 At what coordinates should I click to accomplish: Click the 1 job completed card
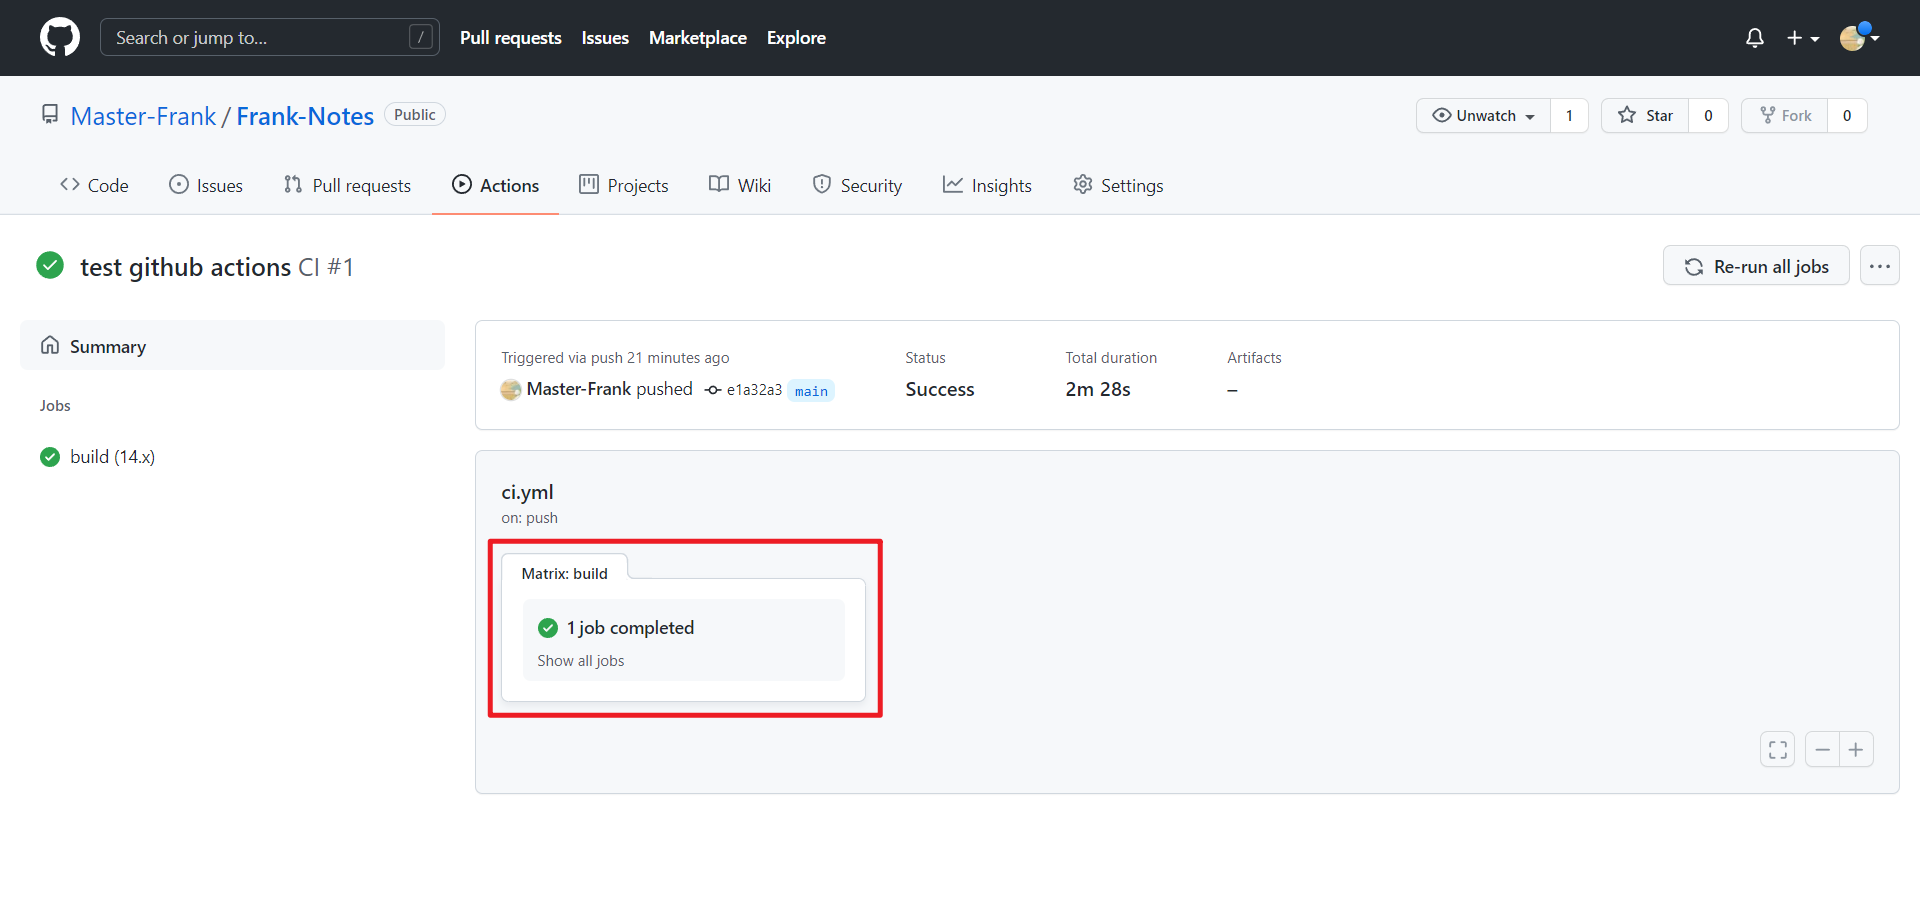(x=684, y=640)
